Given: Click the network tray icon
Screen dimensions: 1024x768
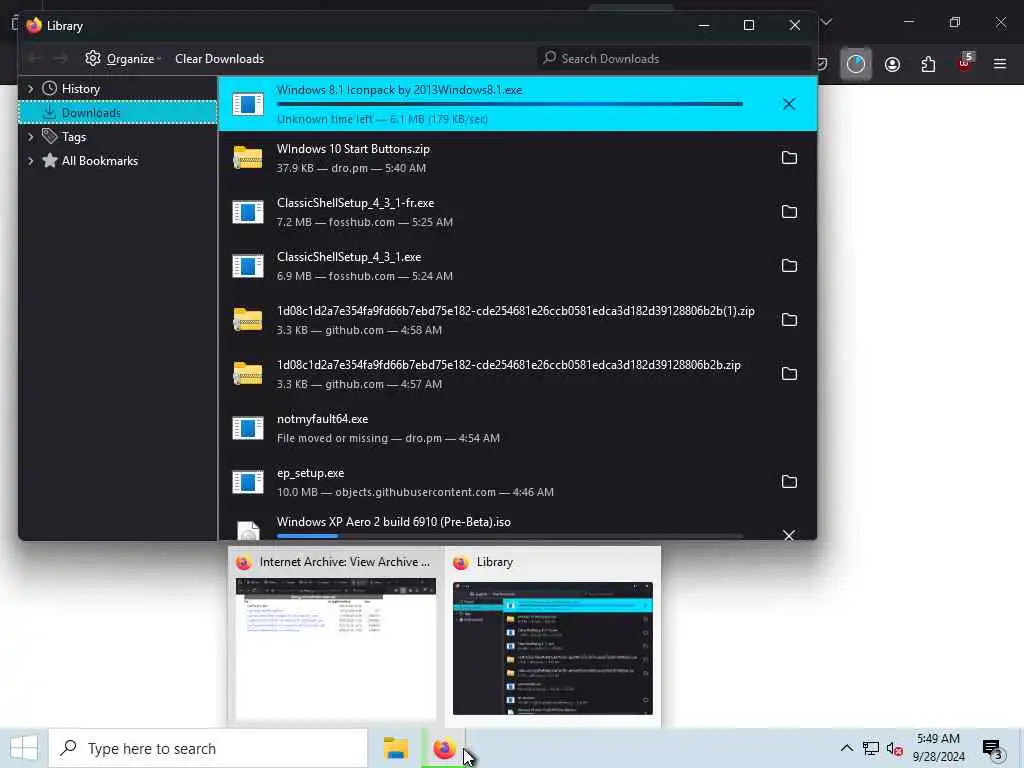Looking at the screenshot, I should pyautogui.click(x=871, y=748).
